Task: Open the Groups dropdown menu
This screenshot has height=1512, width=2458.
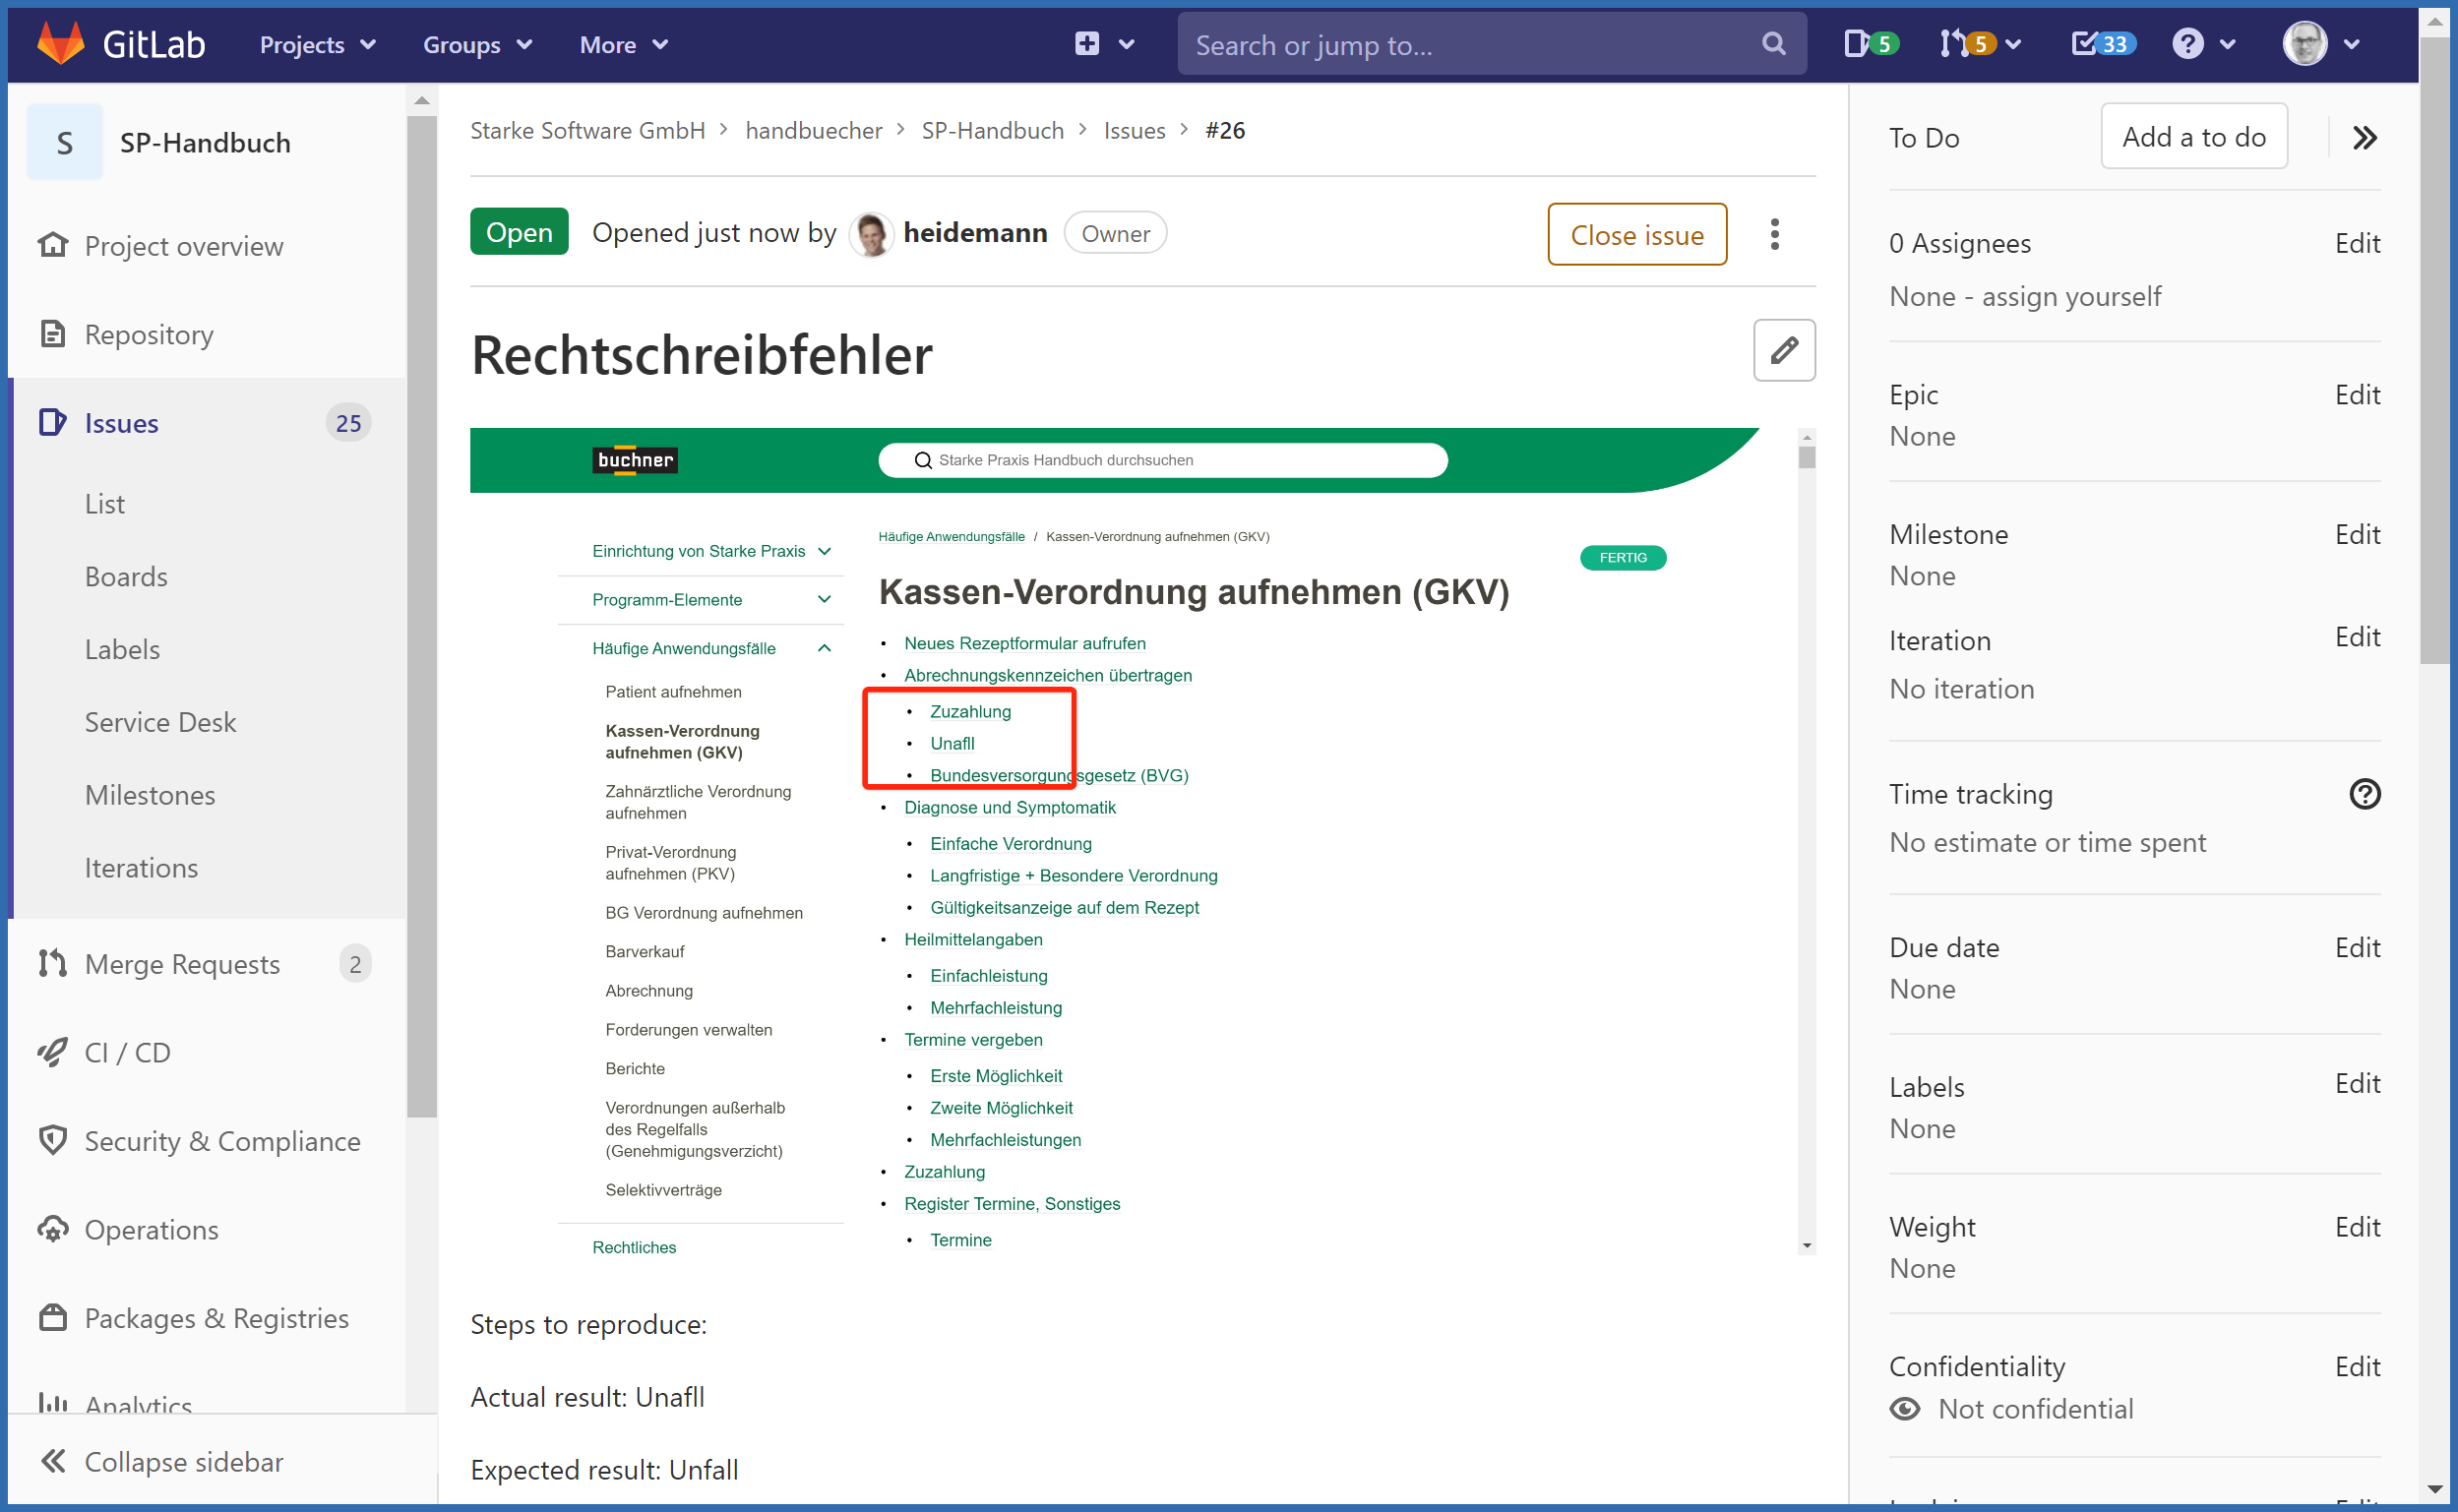Action: [477, 44]
